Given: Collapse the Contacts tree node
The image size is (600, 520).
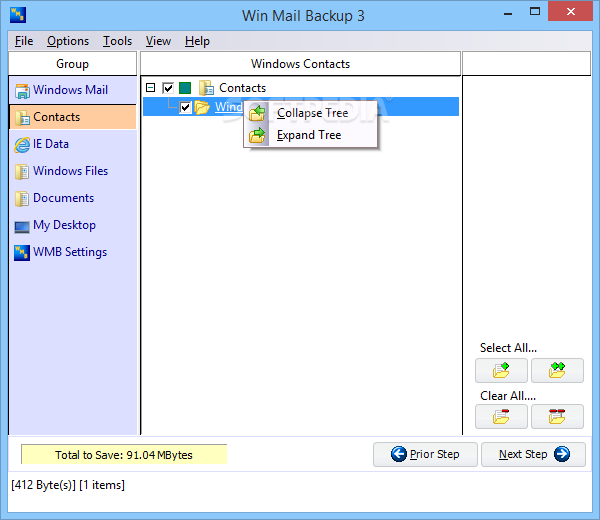Looking at the screenshot, I should (x=151, y=88).
